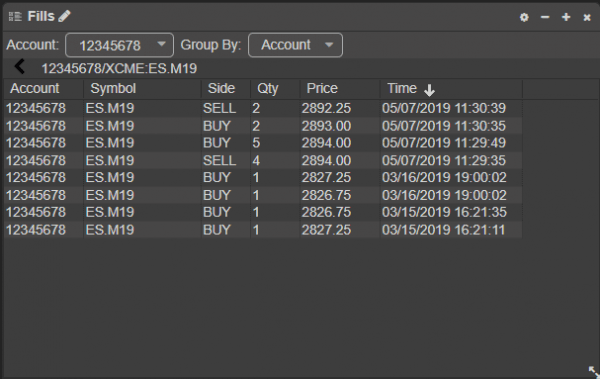Click Qty 5 cell

tap(256, 143)
